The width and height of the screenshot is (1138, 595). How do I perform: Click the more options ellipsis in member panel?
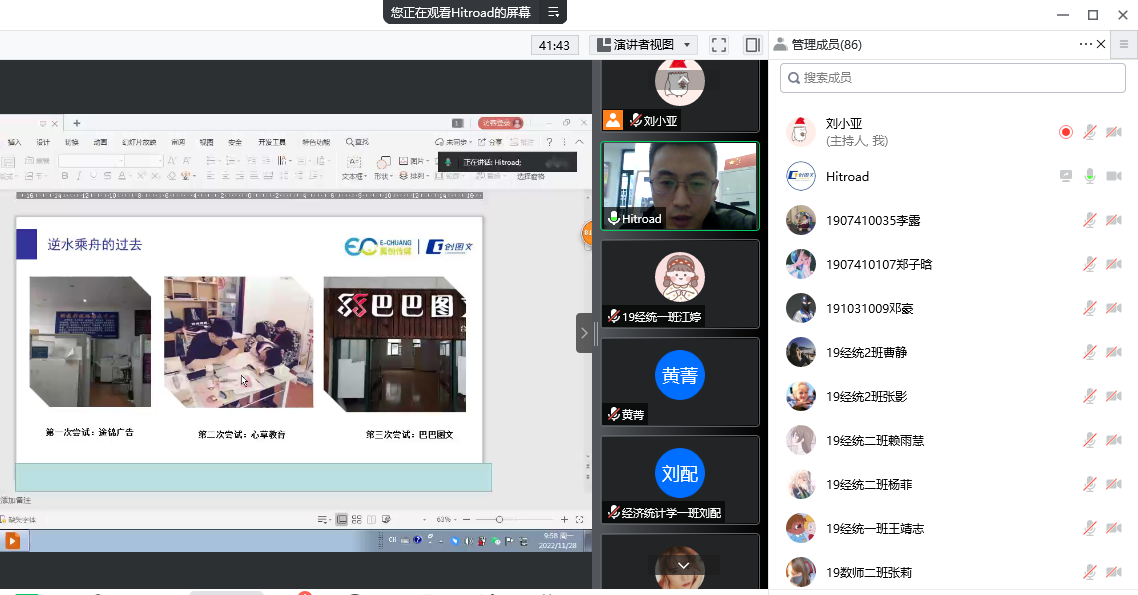pos(1085,44)
